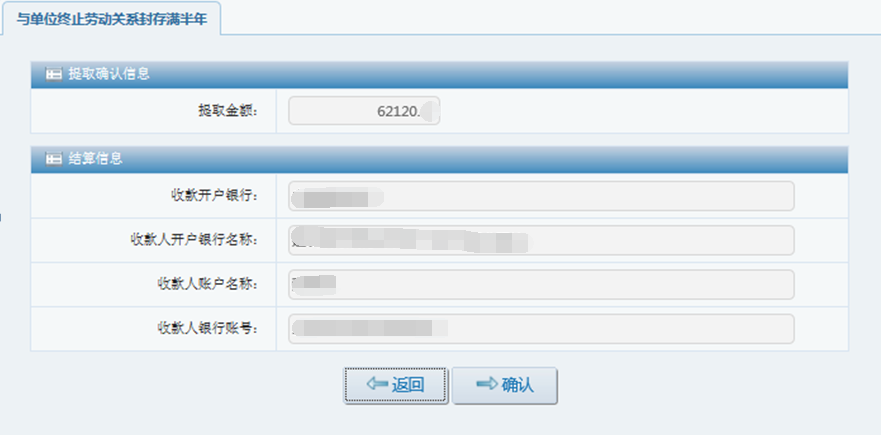Click the 提取金额 label text

(x=228, y=111)
